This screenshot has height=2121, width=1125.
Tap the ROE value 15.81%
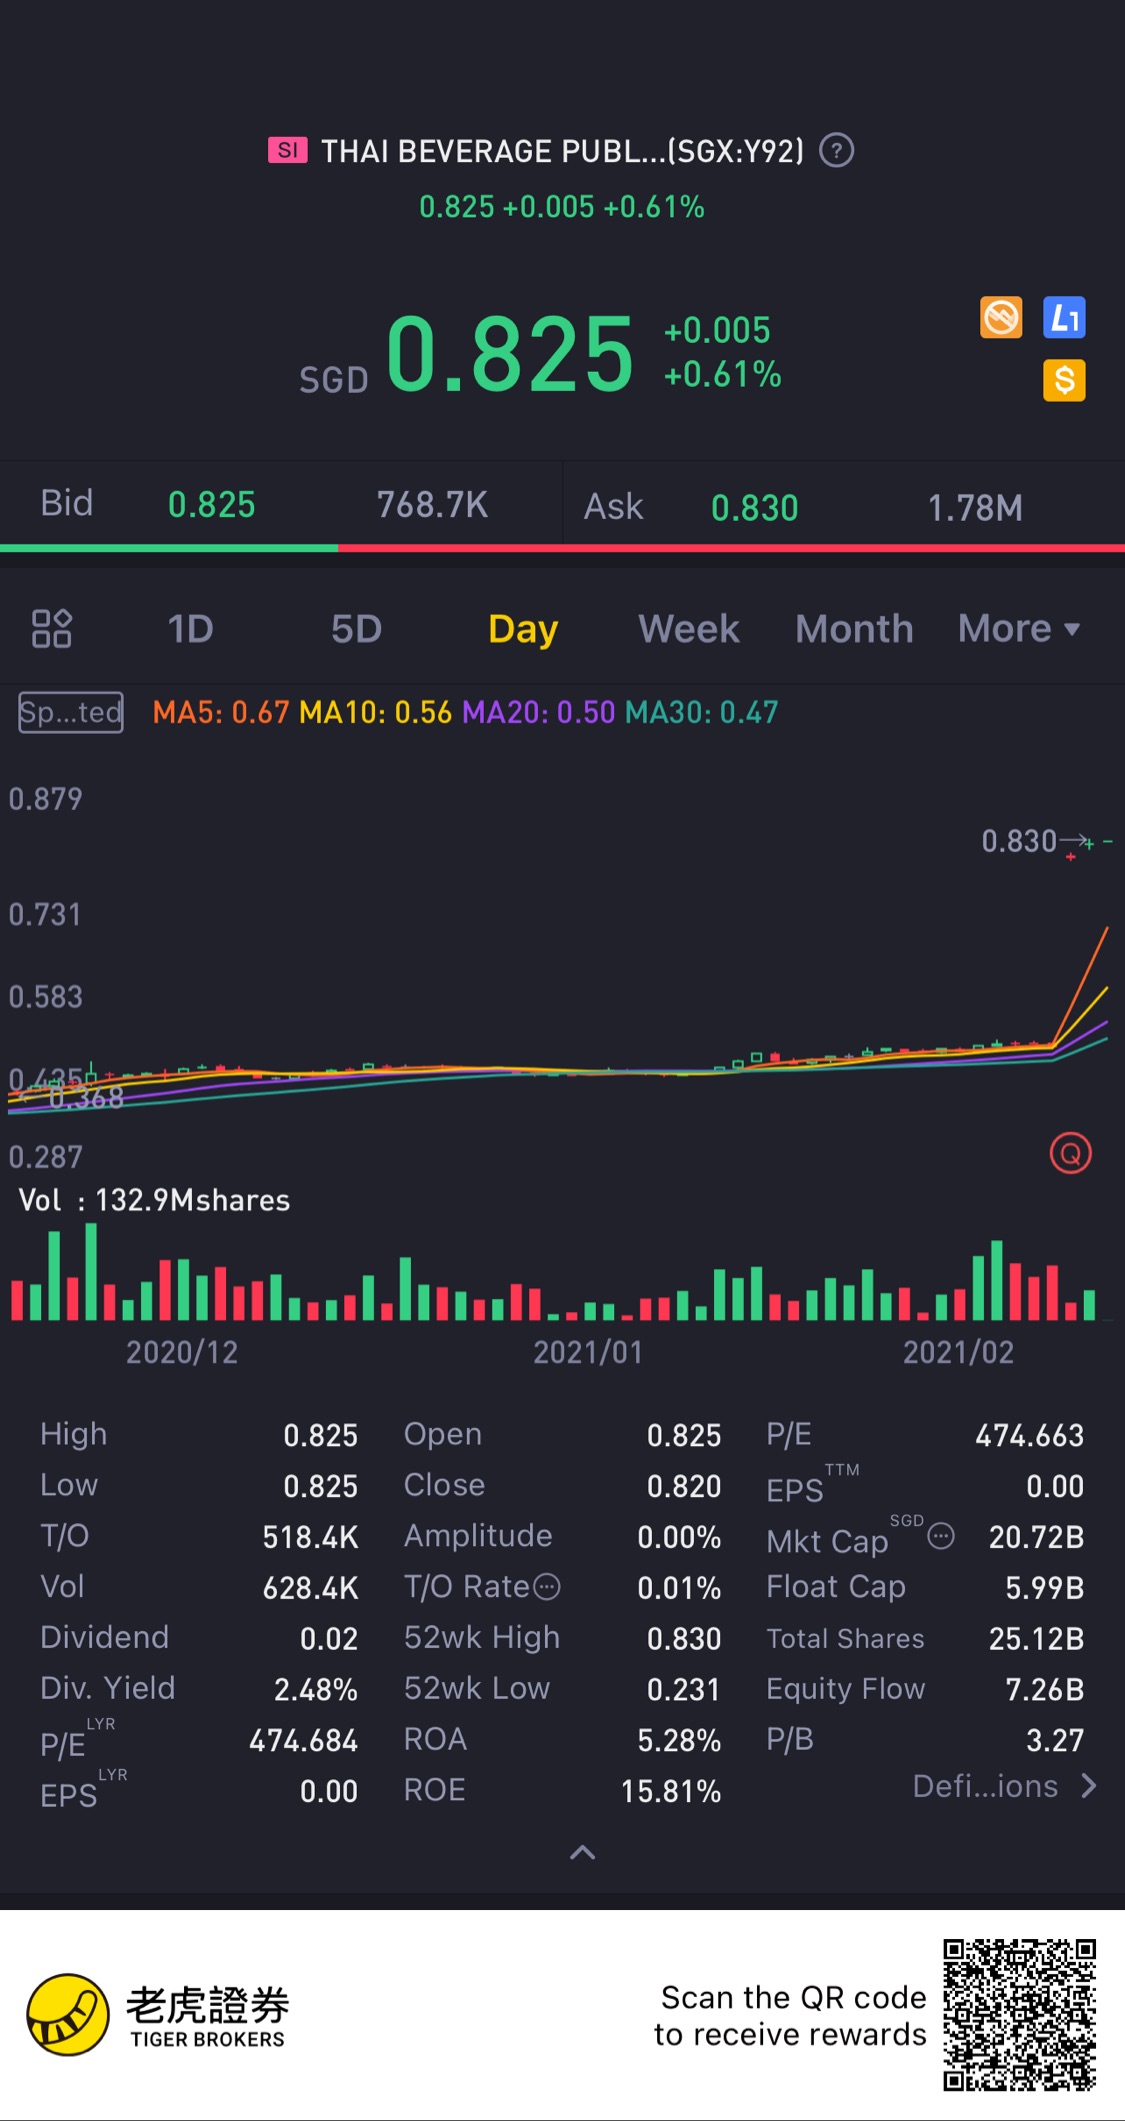671,1791
